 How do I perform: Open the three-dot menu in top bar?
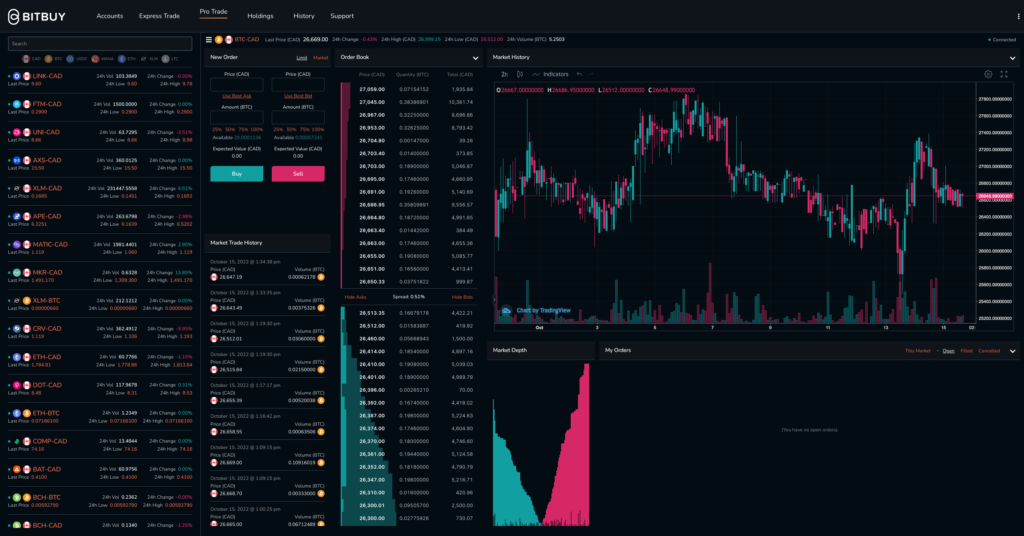(x=1018, y=16)
